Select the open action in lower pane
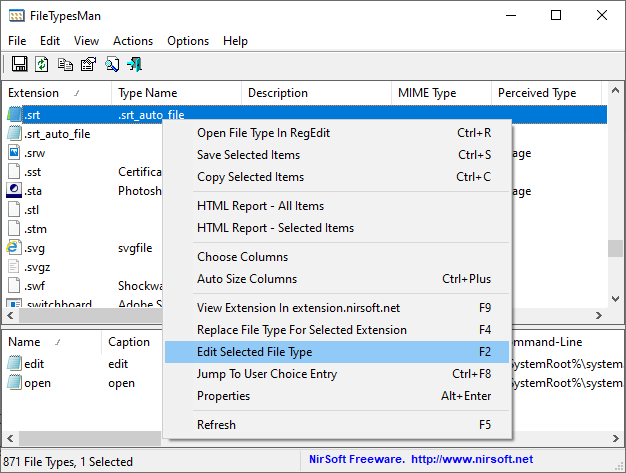 tap(37, 383)
